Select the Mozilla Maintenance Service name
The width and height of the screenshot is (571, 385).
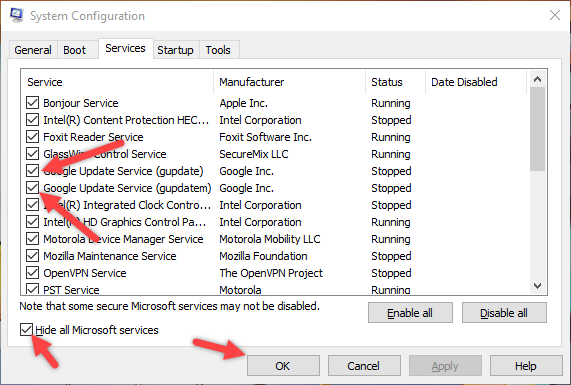[x=110, y=256]
